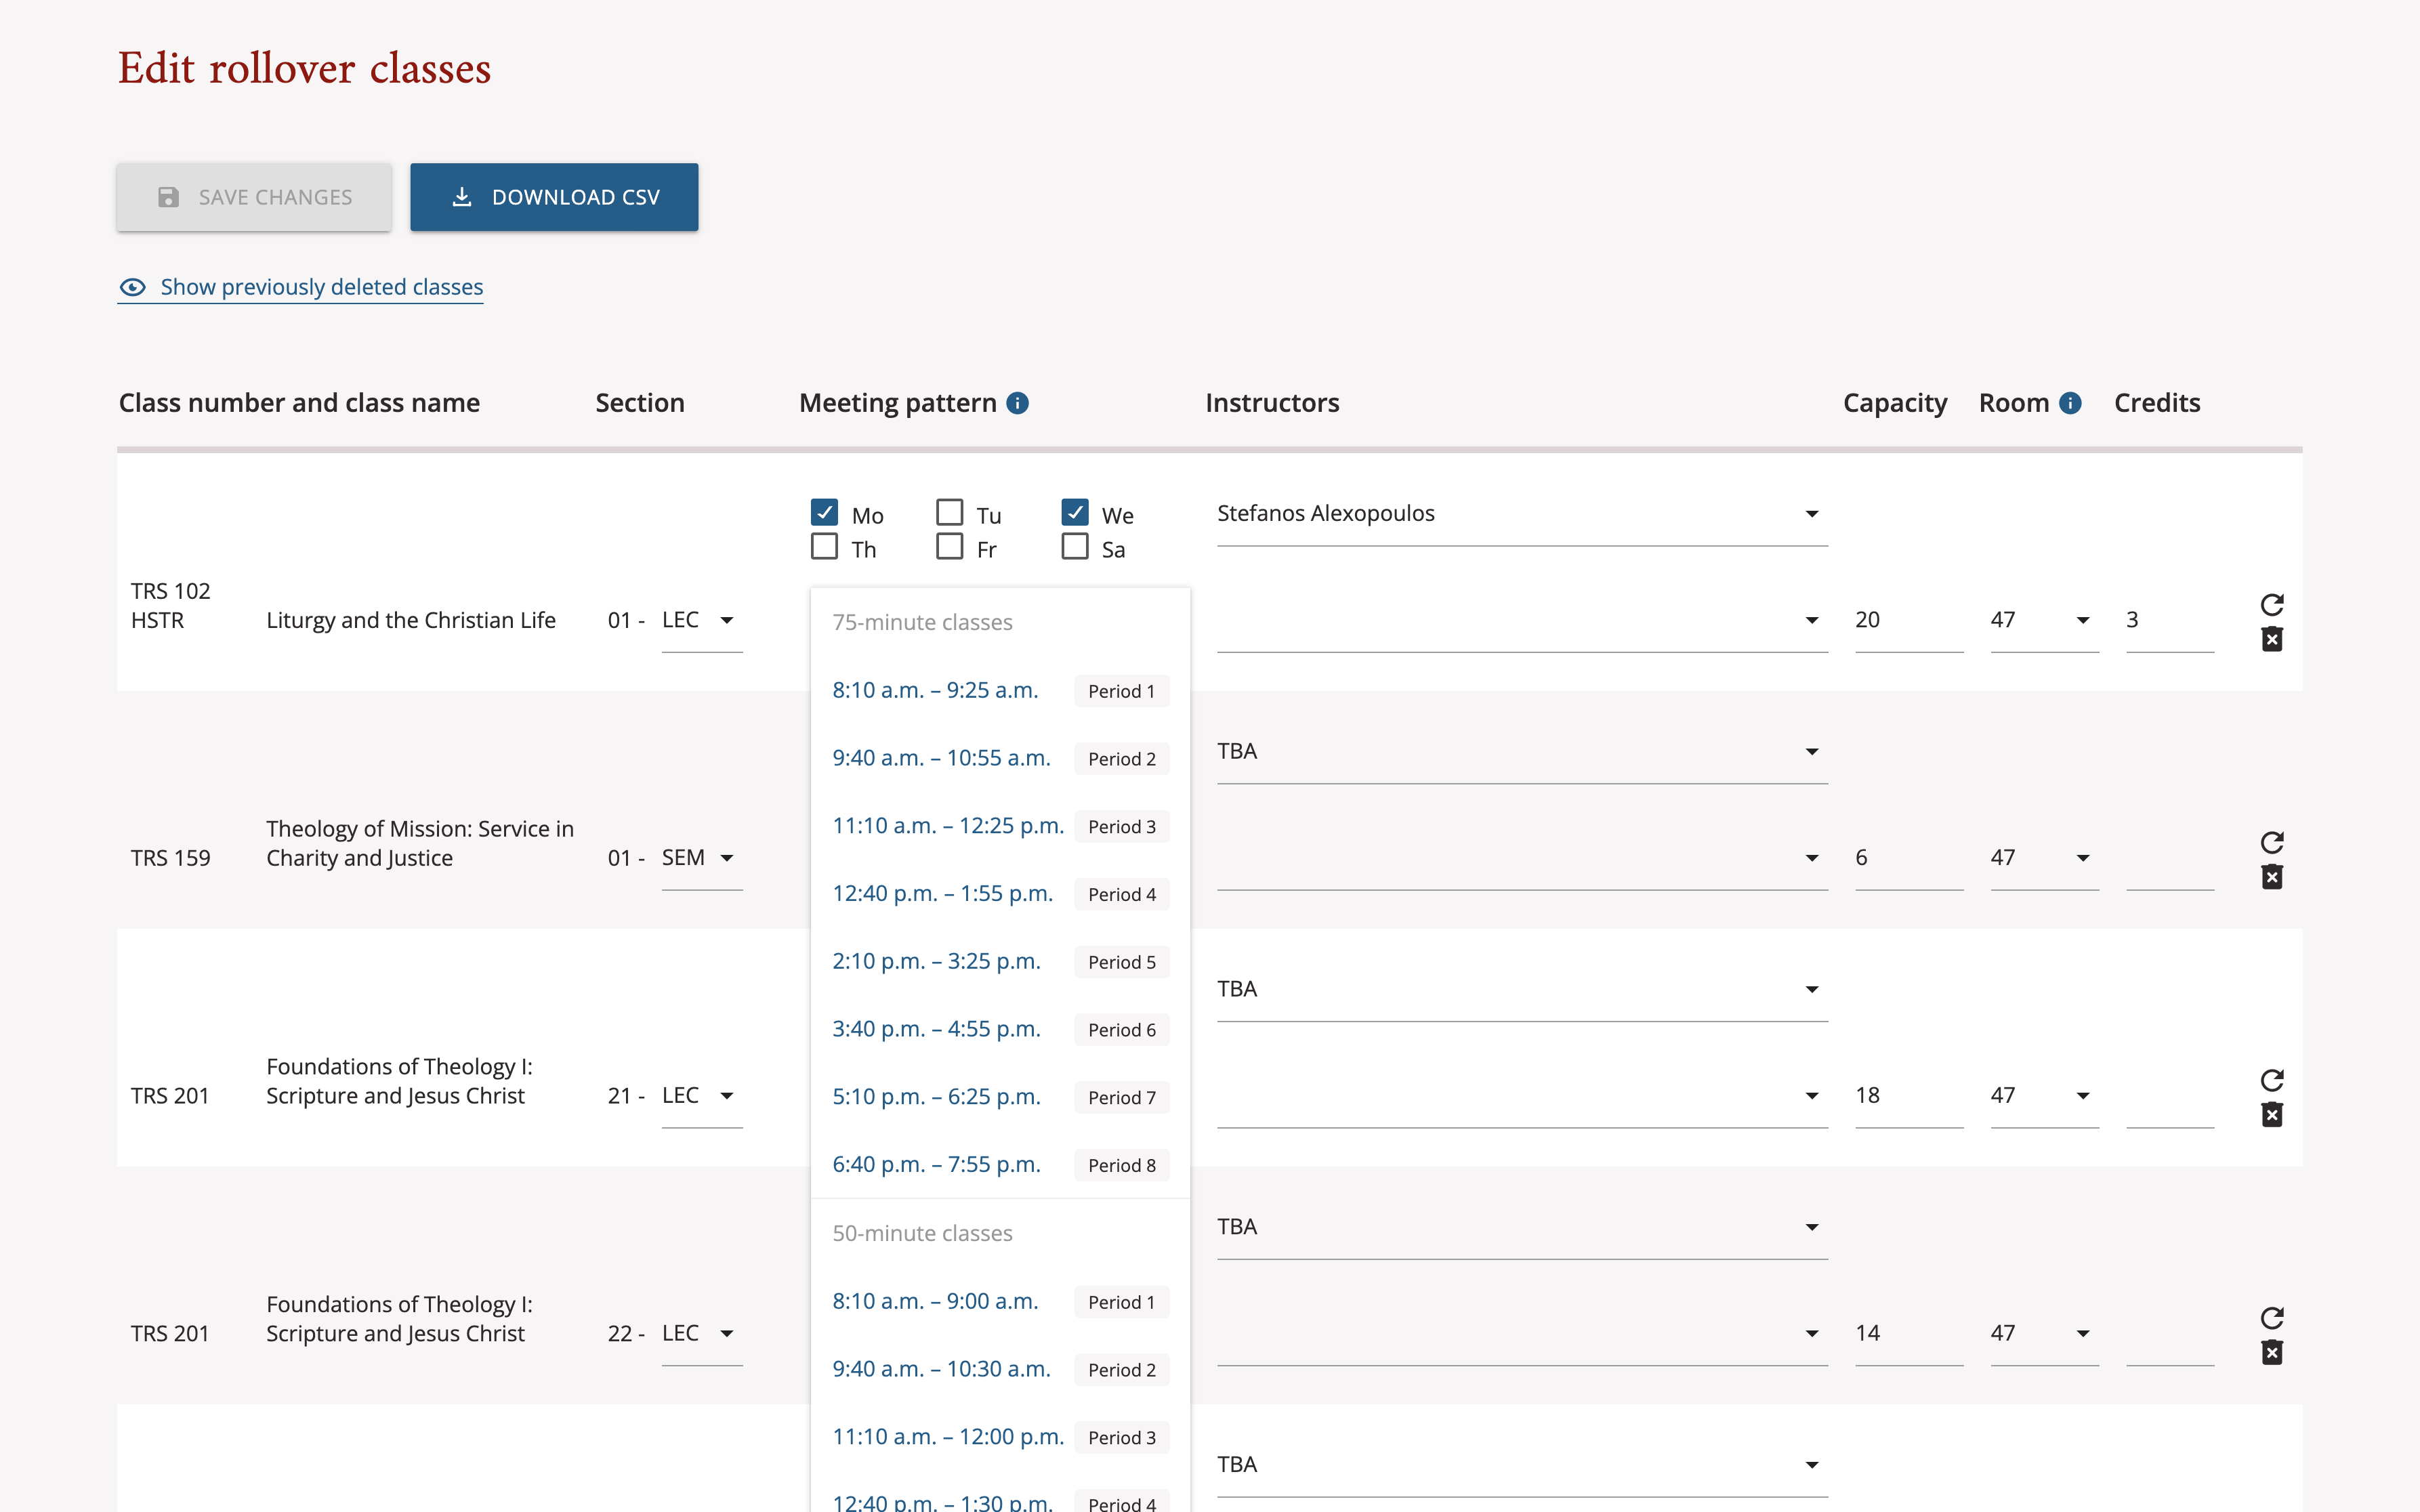Click the credits field showing 3

[2170, 621]
